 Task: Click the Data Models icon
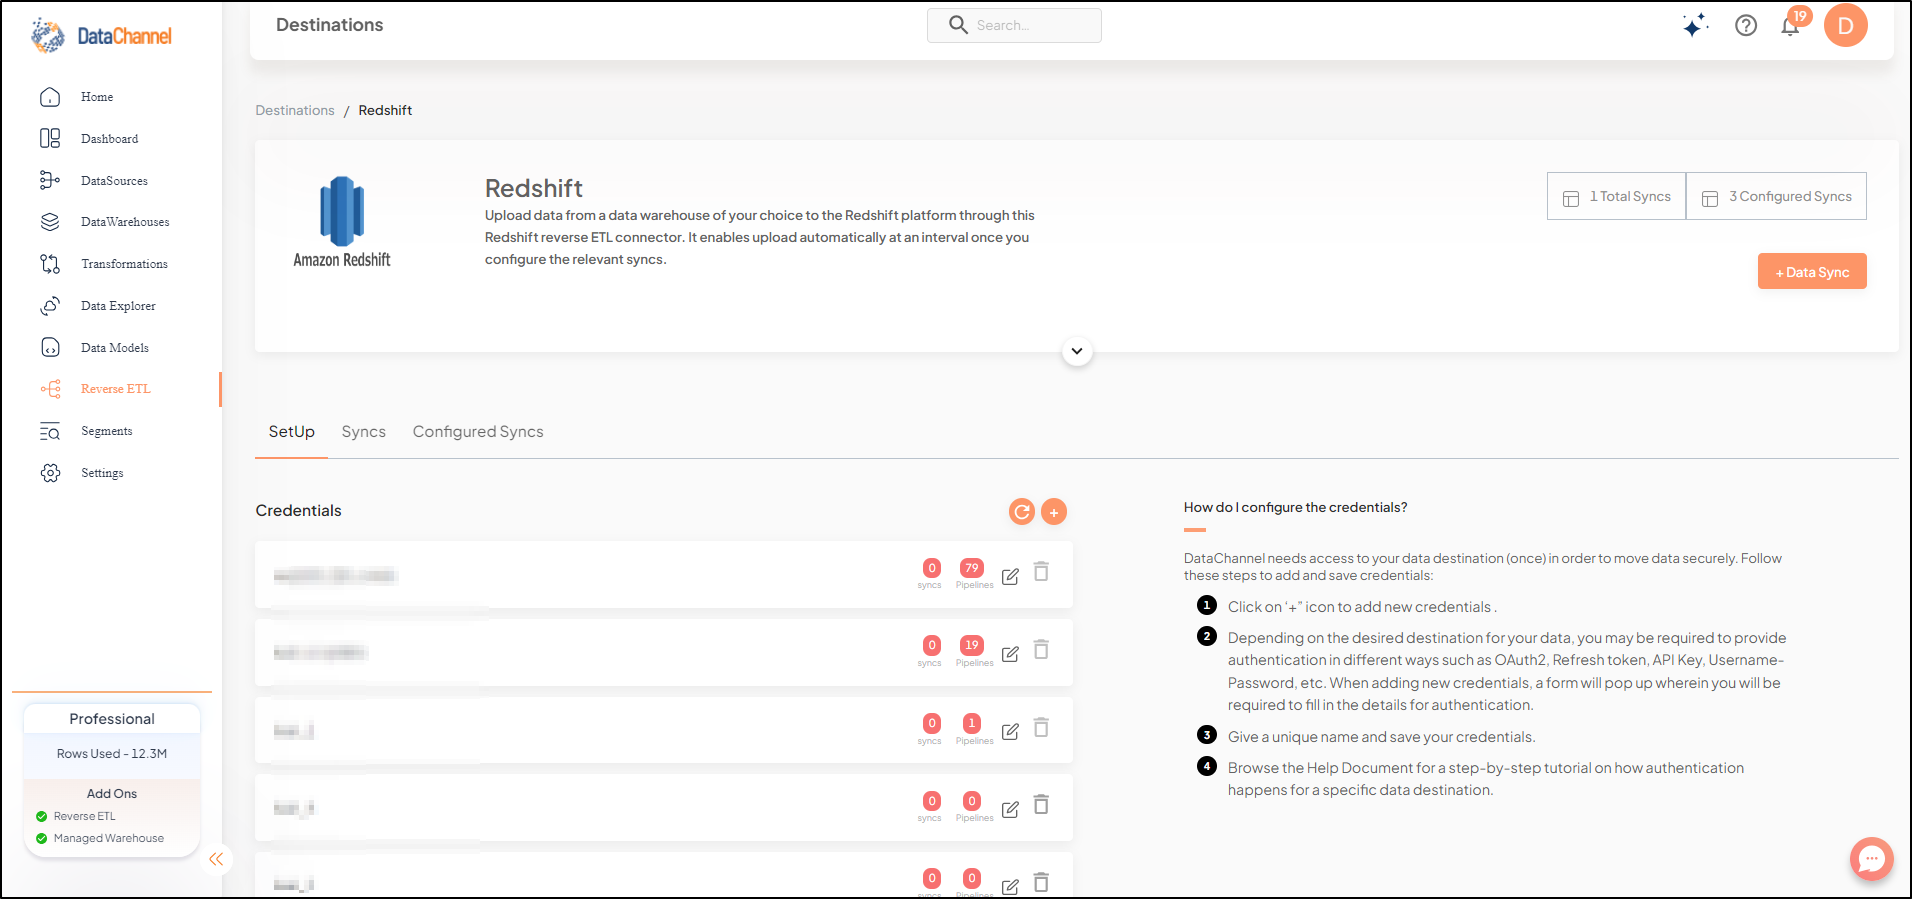(50, 347)
